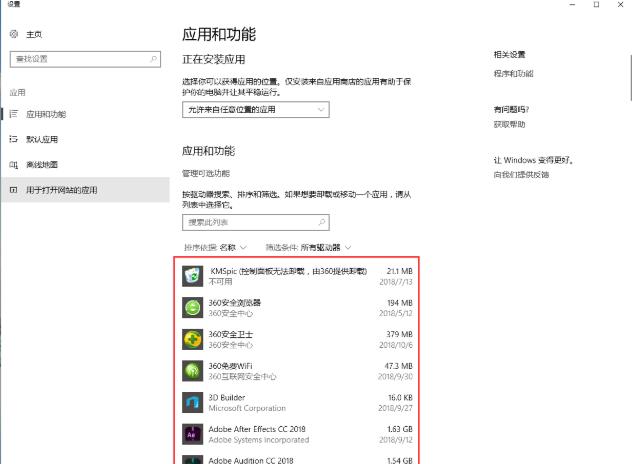Click the Adobe Audition CC 2018 icon
632x464 pixels.
(x=193, y=460)
